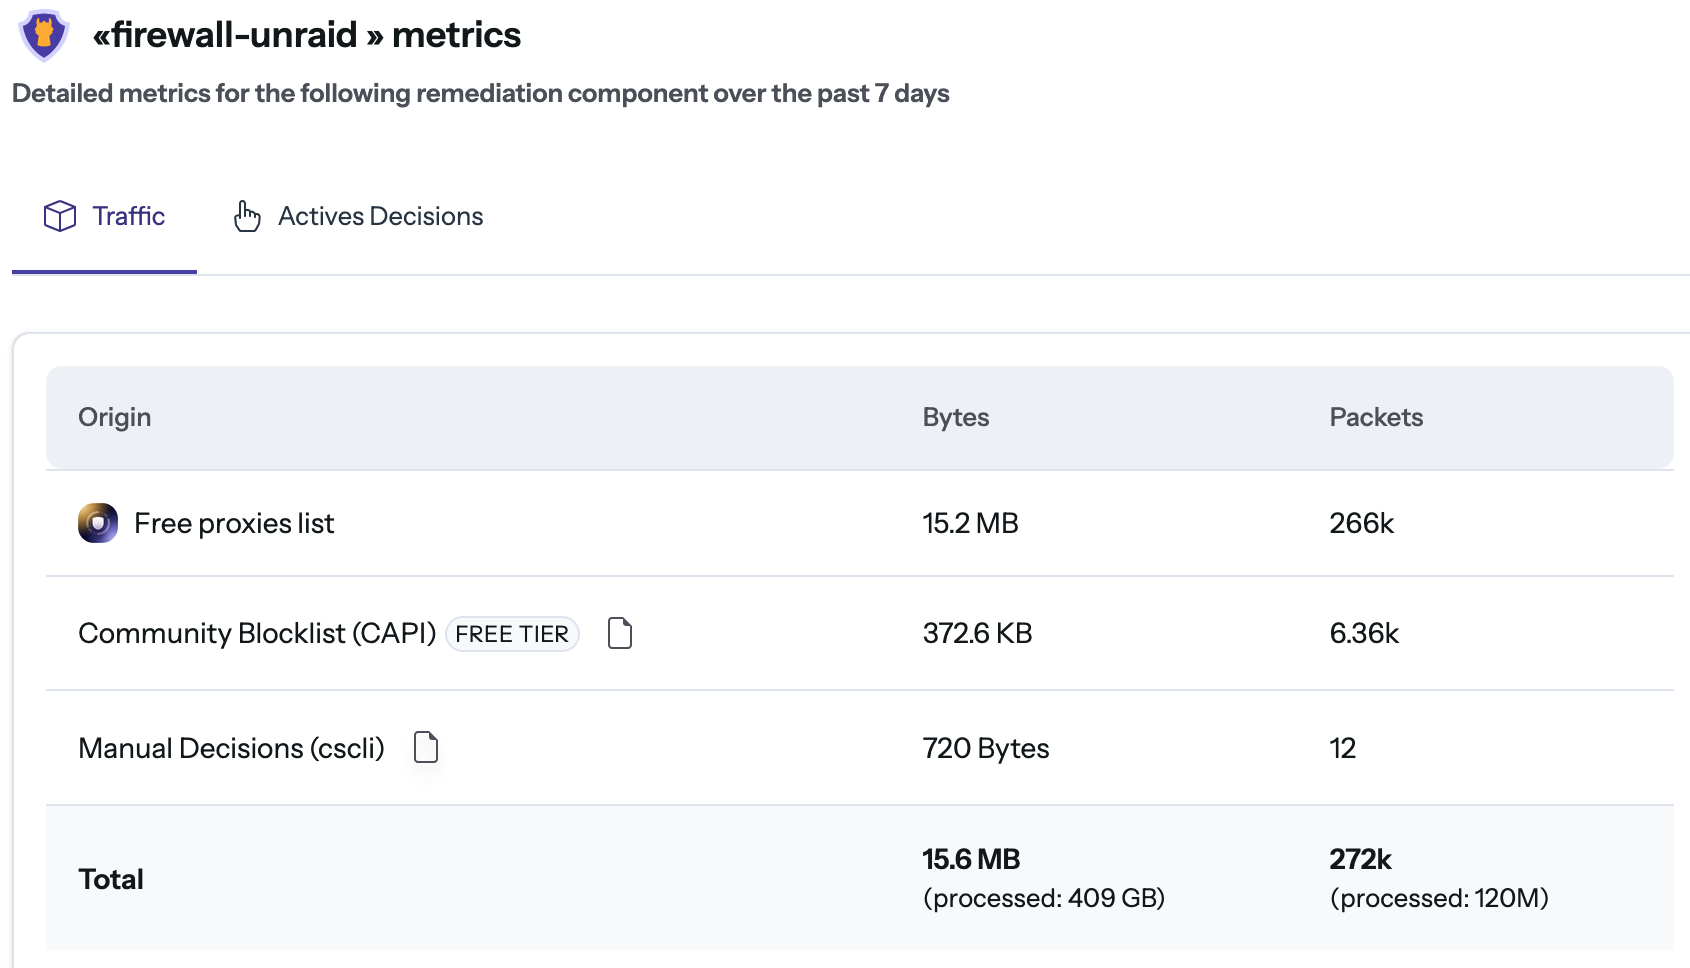Select the Free proxies list row label
1690x968 pixels.
234,523
